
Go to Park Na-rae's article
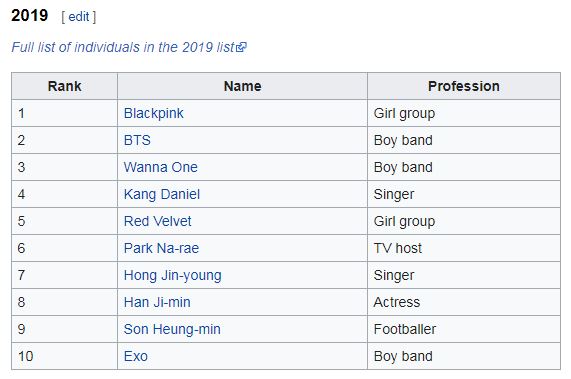click(x=161, y=248)
